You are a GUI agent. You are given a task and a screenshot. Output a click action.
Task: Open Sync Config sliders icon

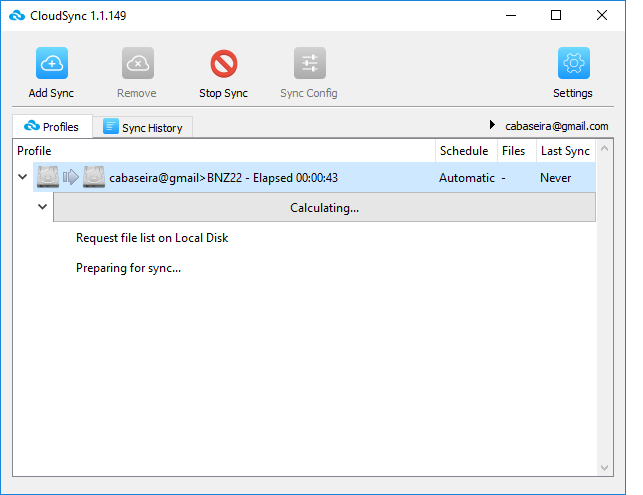310,63
